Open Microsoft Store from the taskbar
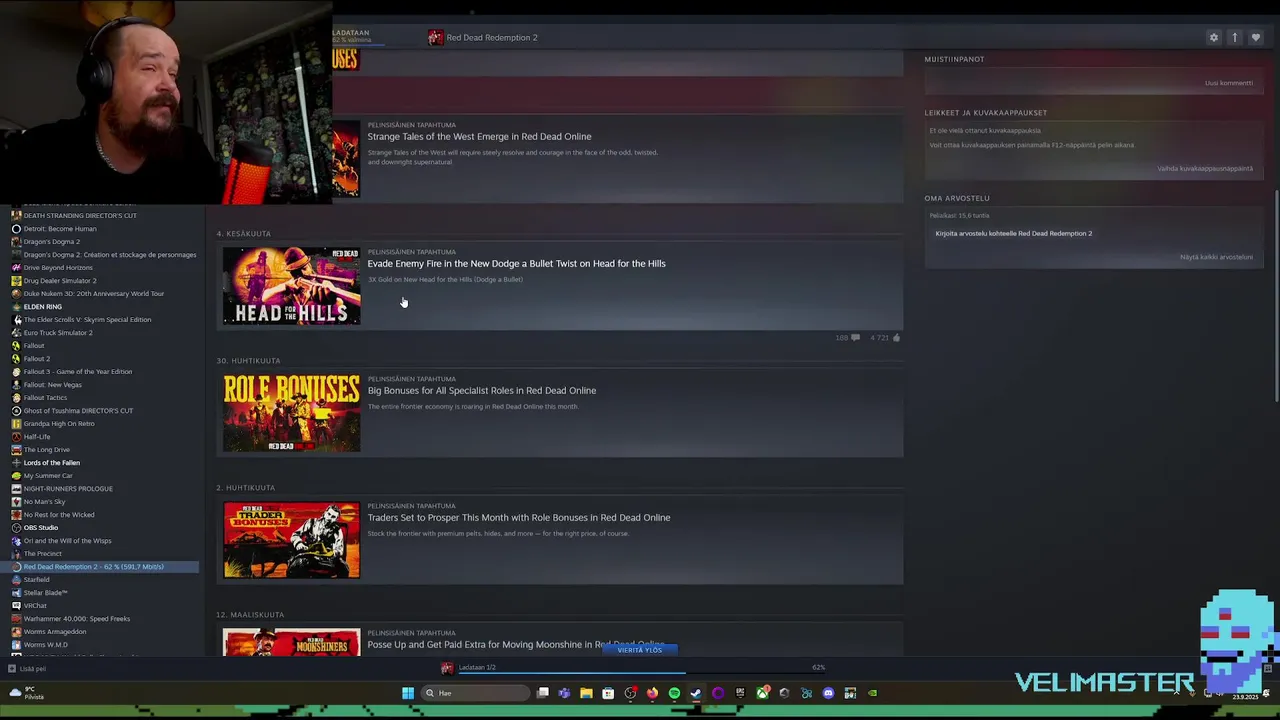Viewport: 1280px width, 720px height. pyautogui.click(x=608, y=693)
